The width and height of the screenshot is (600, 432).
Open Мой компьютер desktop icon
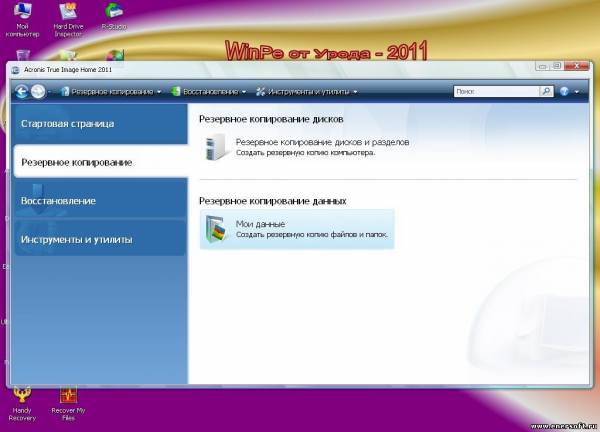22,19
